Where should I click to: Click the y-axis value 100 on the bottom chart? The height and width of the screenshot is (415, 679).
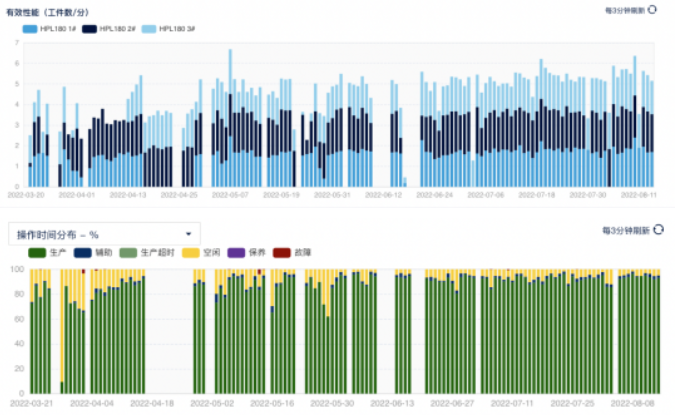click(17, 269)
